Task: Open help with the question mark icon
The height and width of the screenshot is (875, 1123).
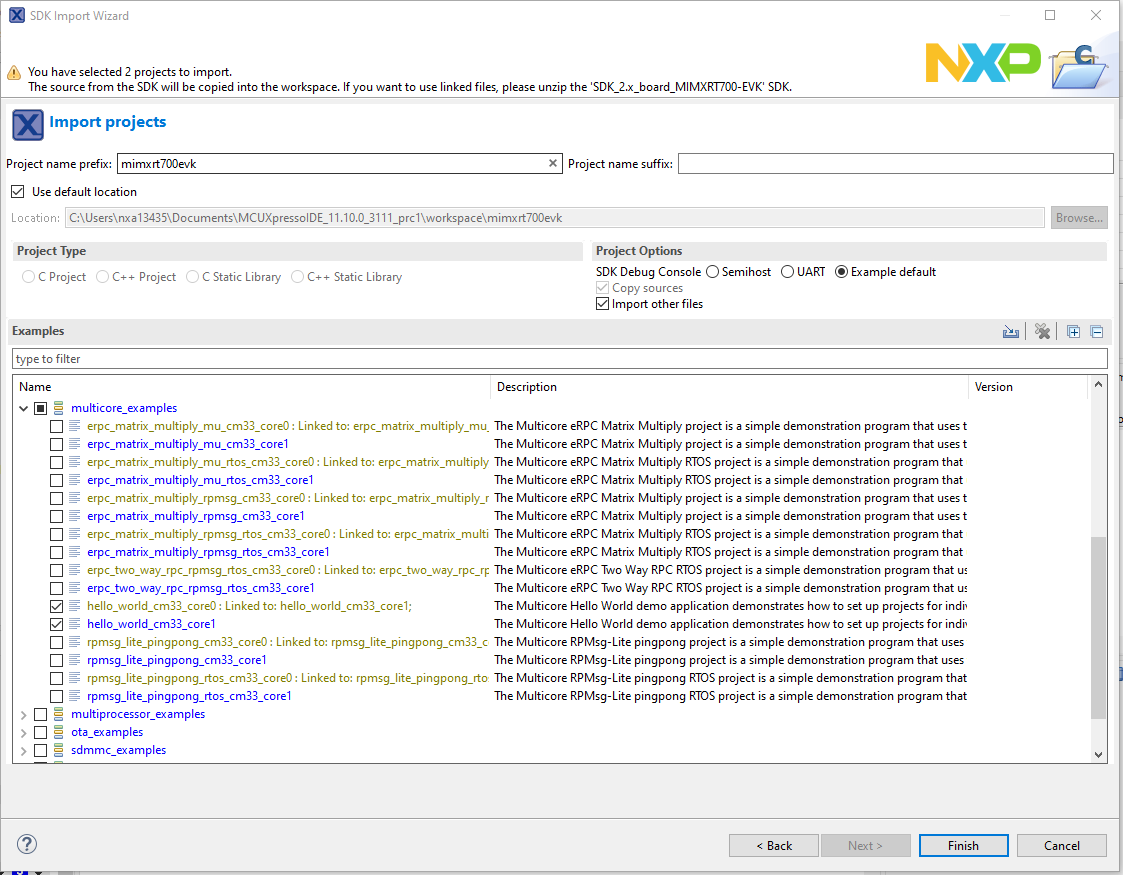Action: pos(28,844)
